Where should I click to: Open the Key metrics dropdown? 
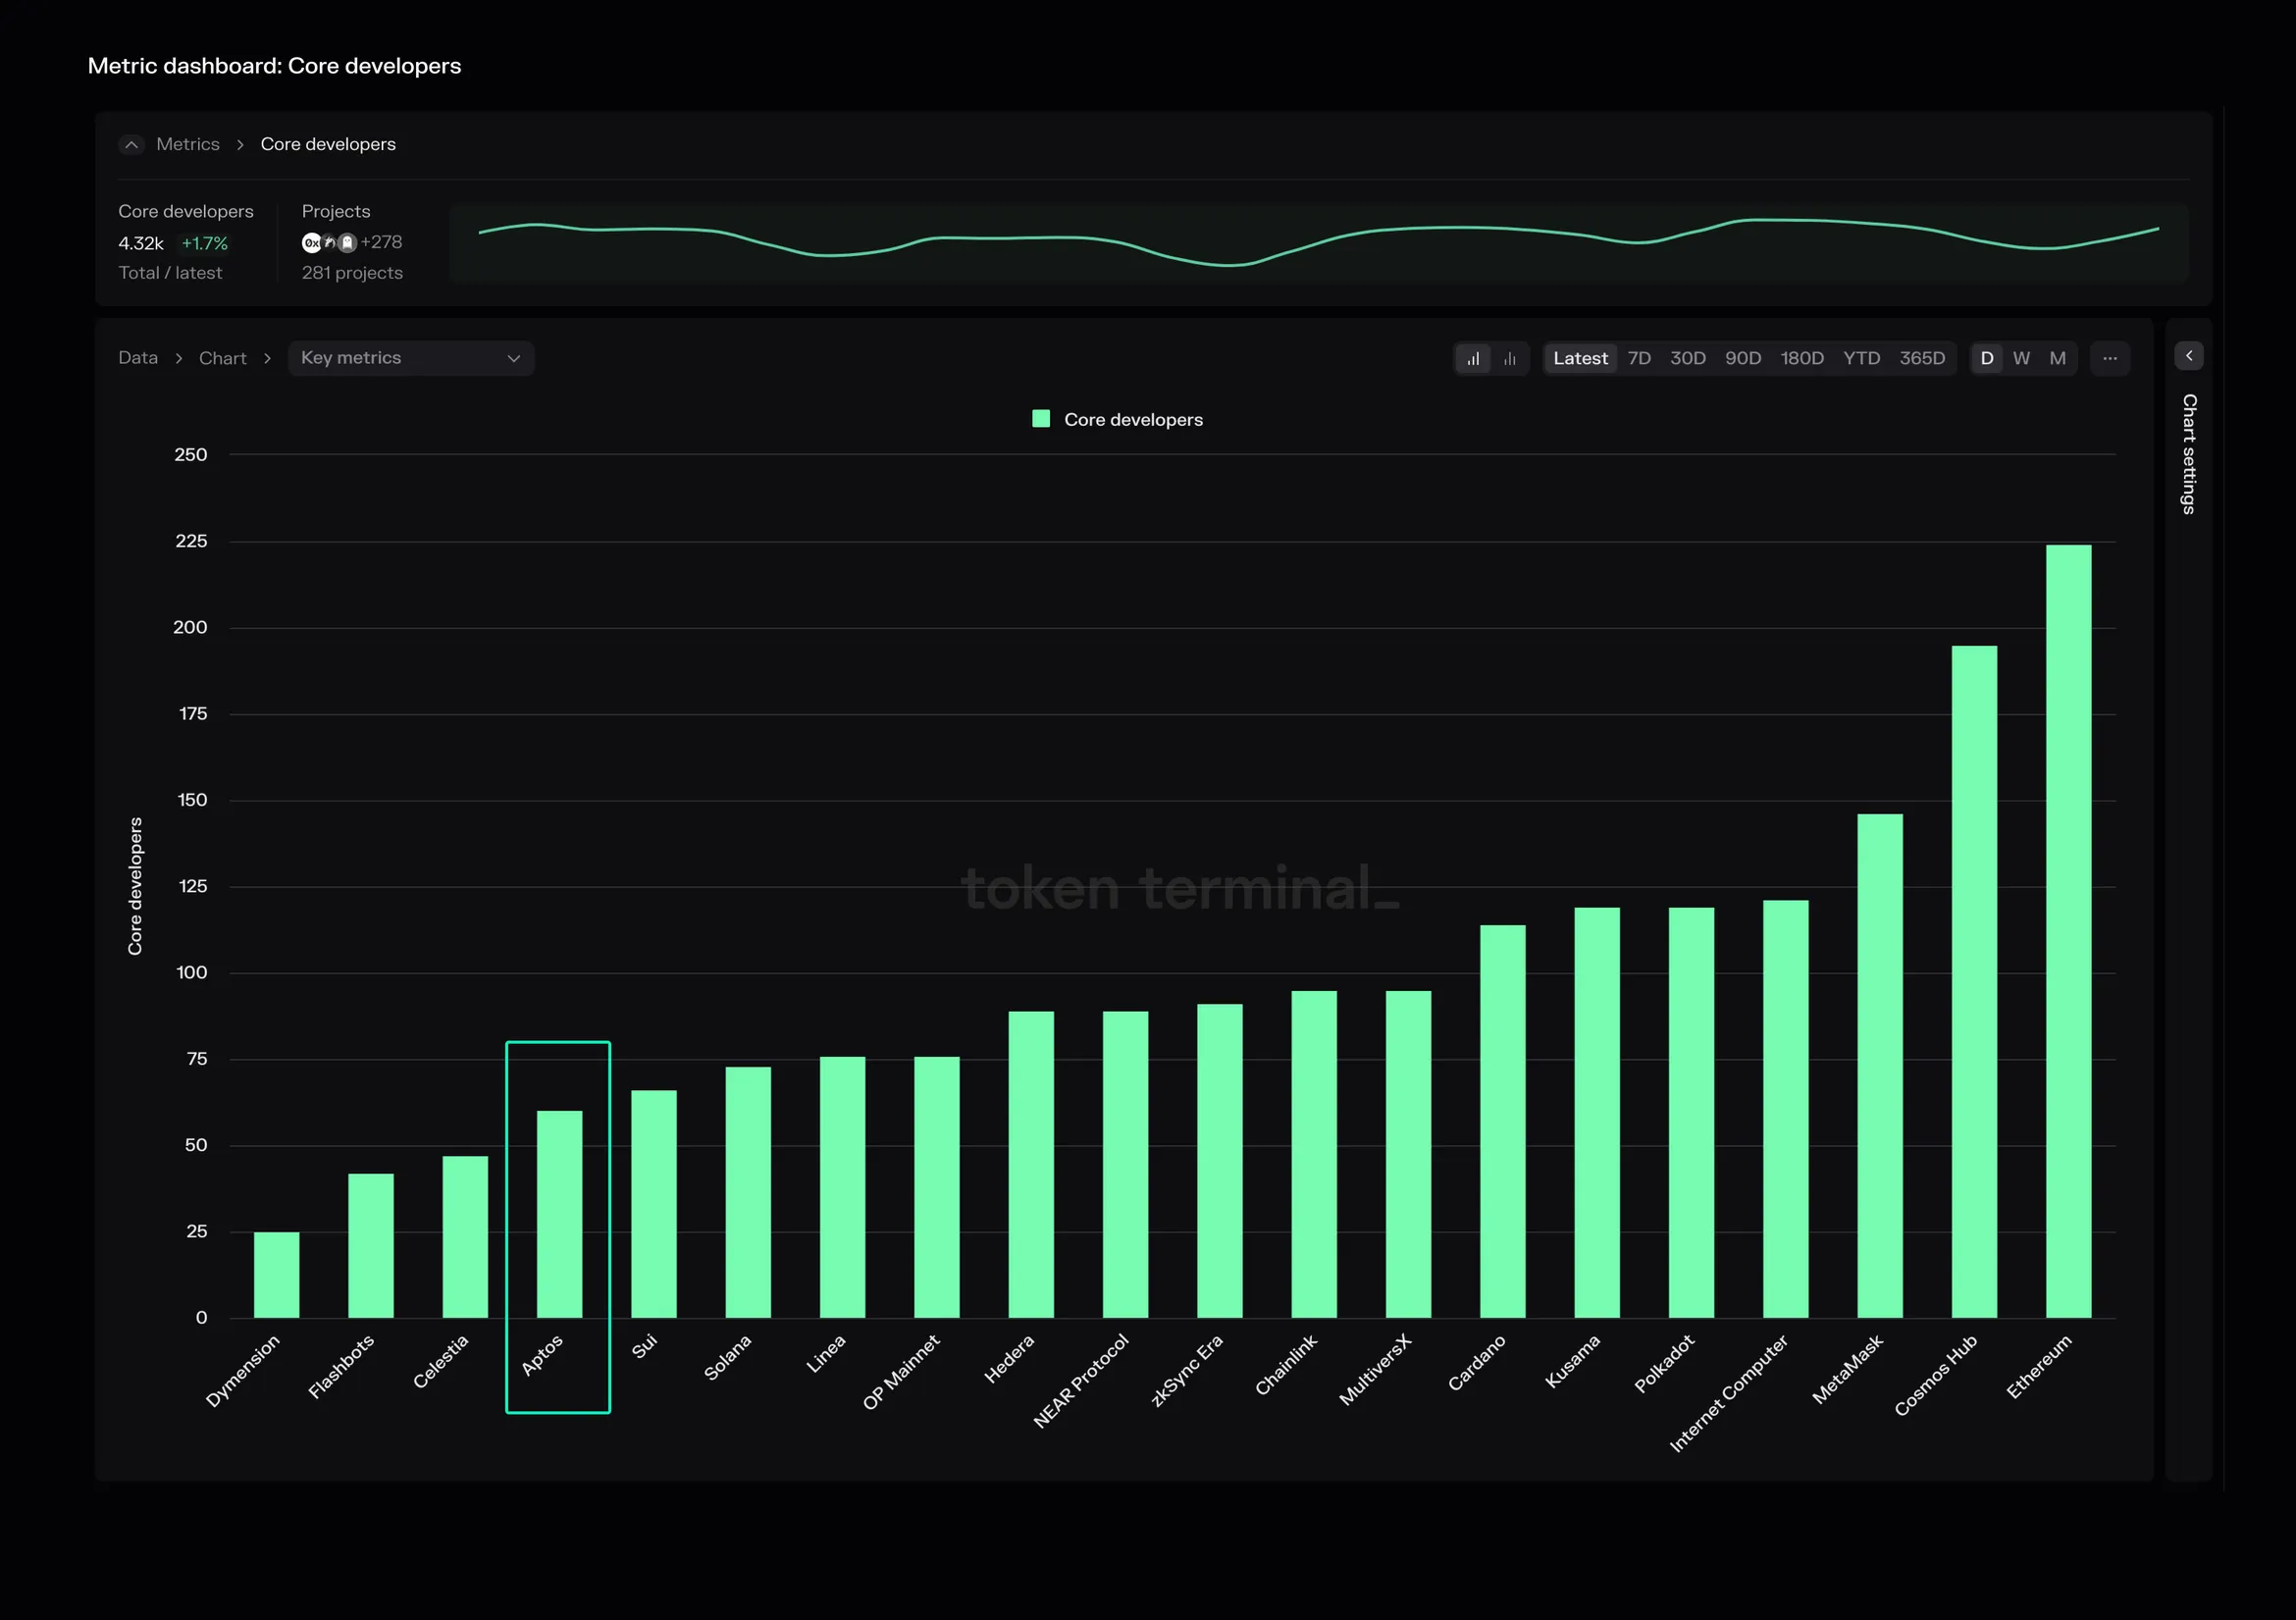click(x=411, y=358)
